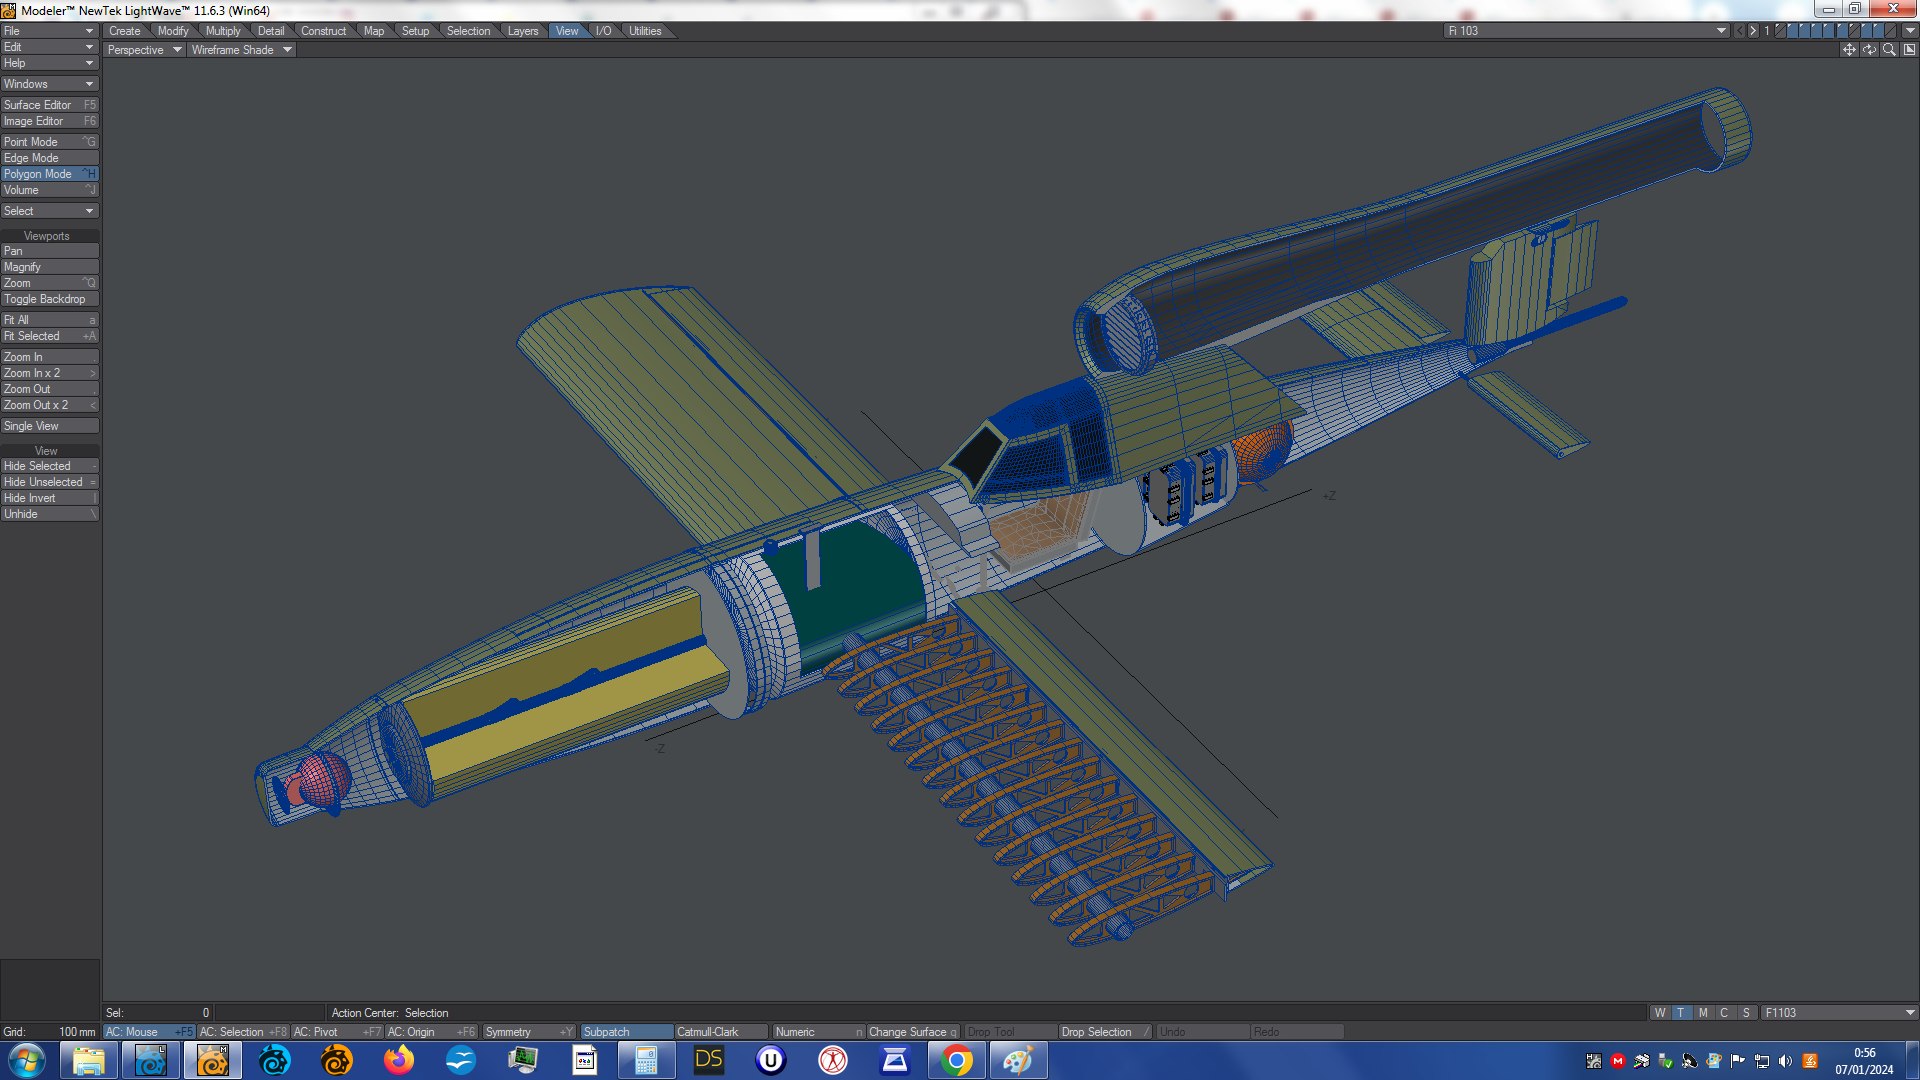1920x1080 pixels.
Task: Open Google Chrome from the taskbar
Action: click(956, 1060)
